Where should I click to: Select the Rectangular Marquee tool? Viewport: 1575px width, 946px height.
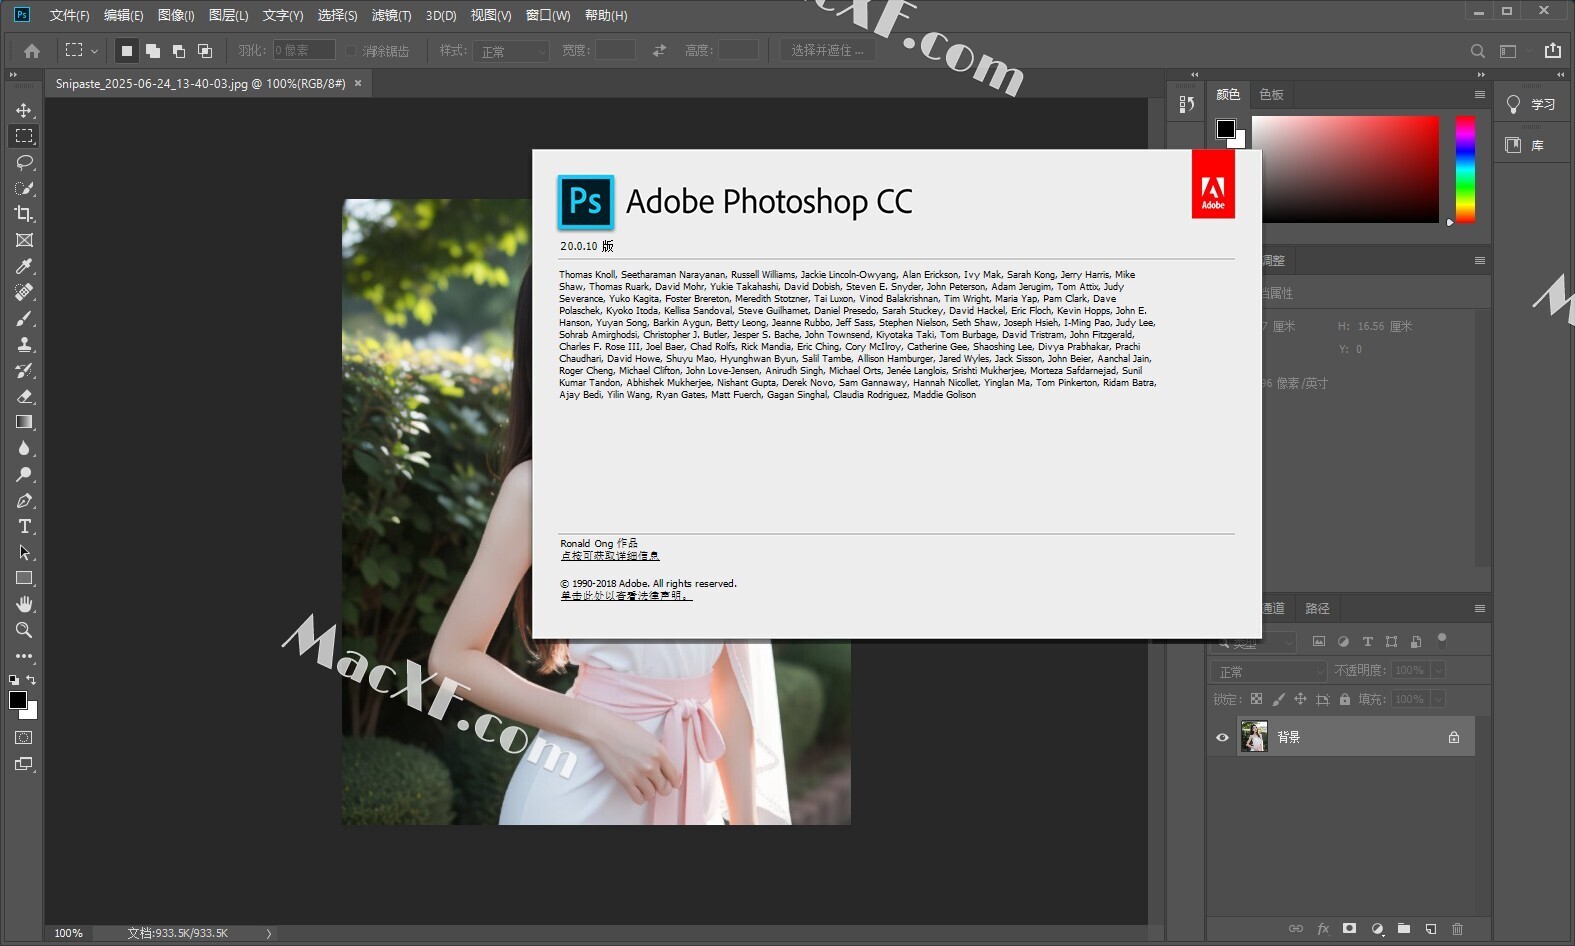(24, 136)
